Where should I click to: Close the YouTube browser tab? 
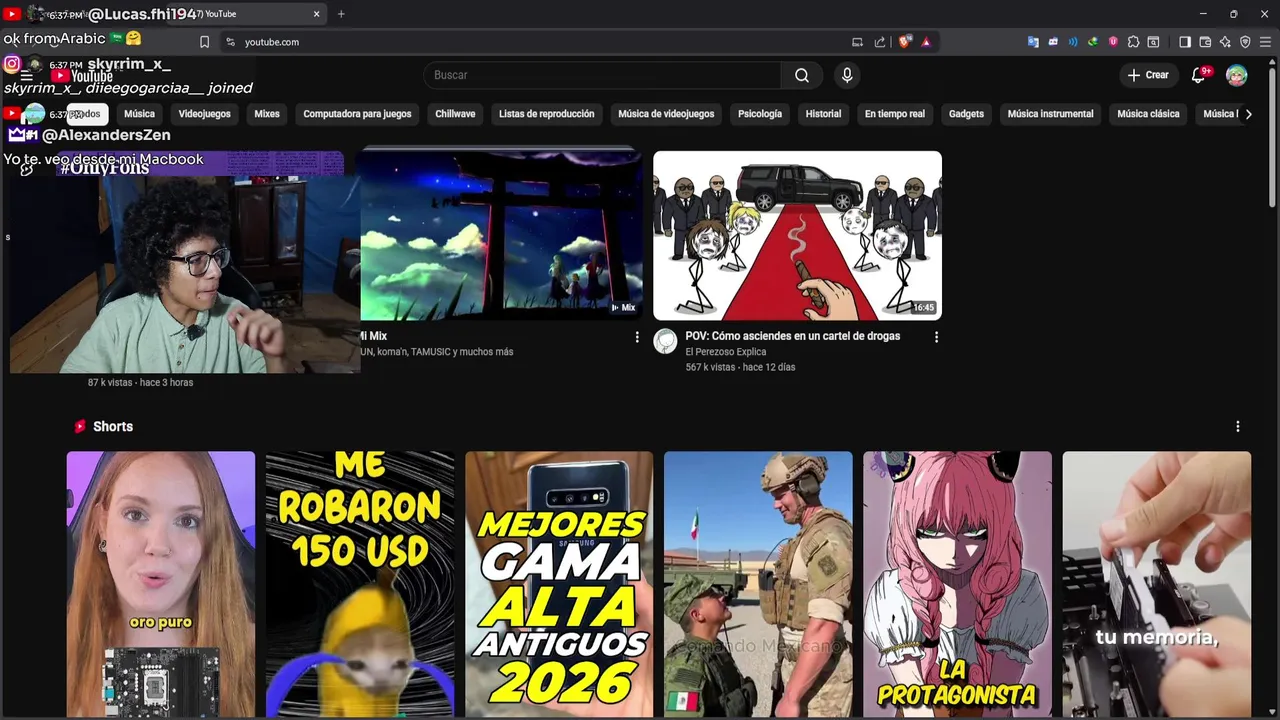[x=317, y=14]
